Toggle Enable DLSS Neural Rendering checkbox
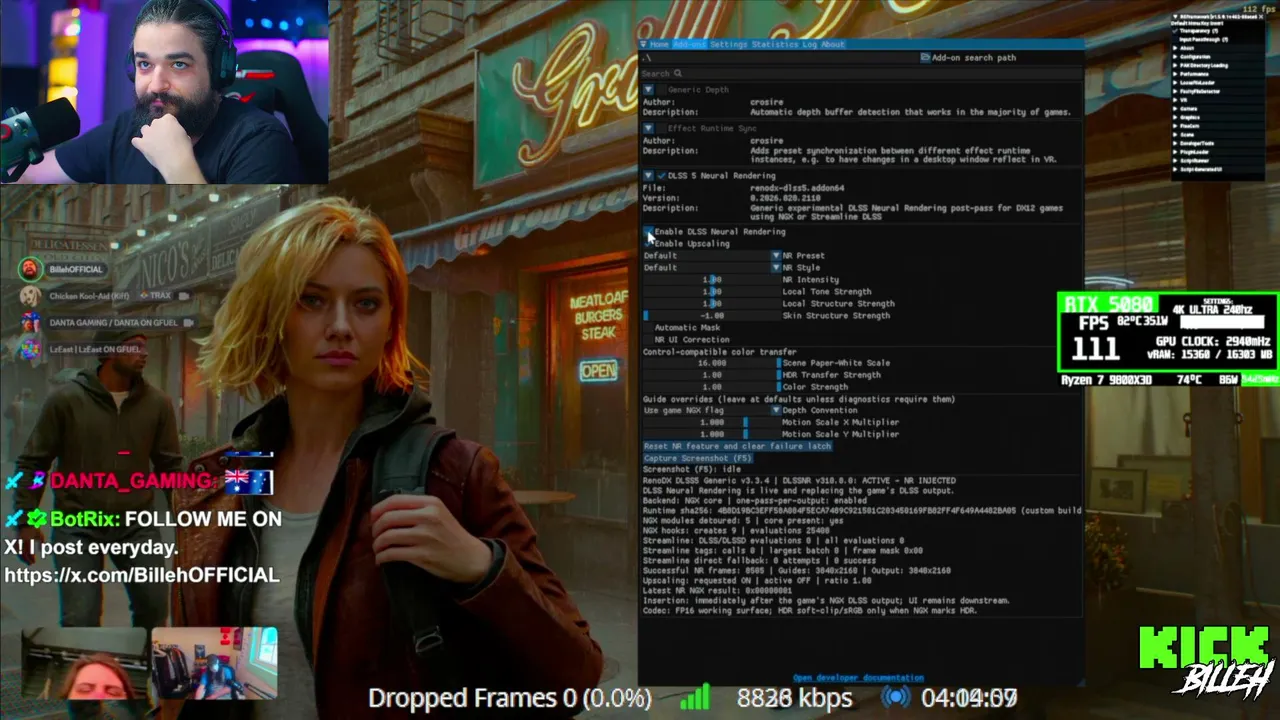 [648, 232]
